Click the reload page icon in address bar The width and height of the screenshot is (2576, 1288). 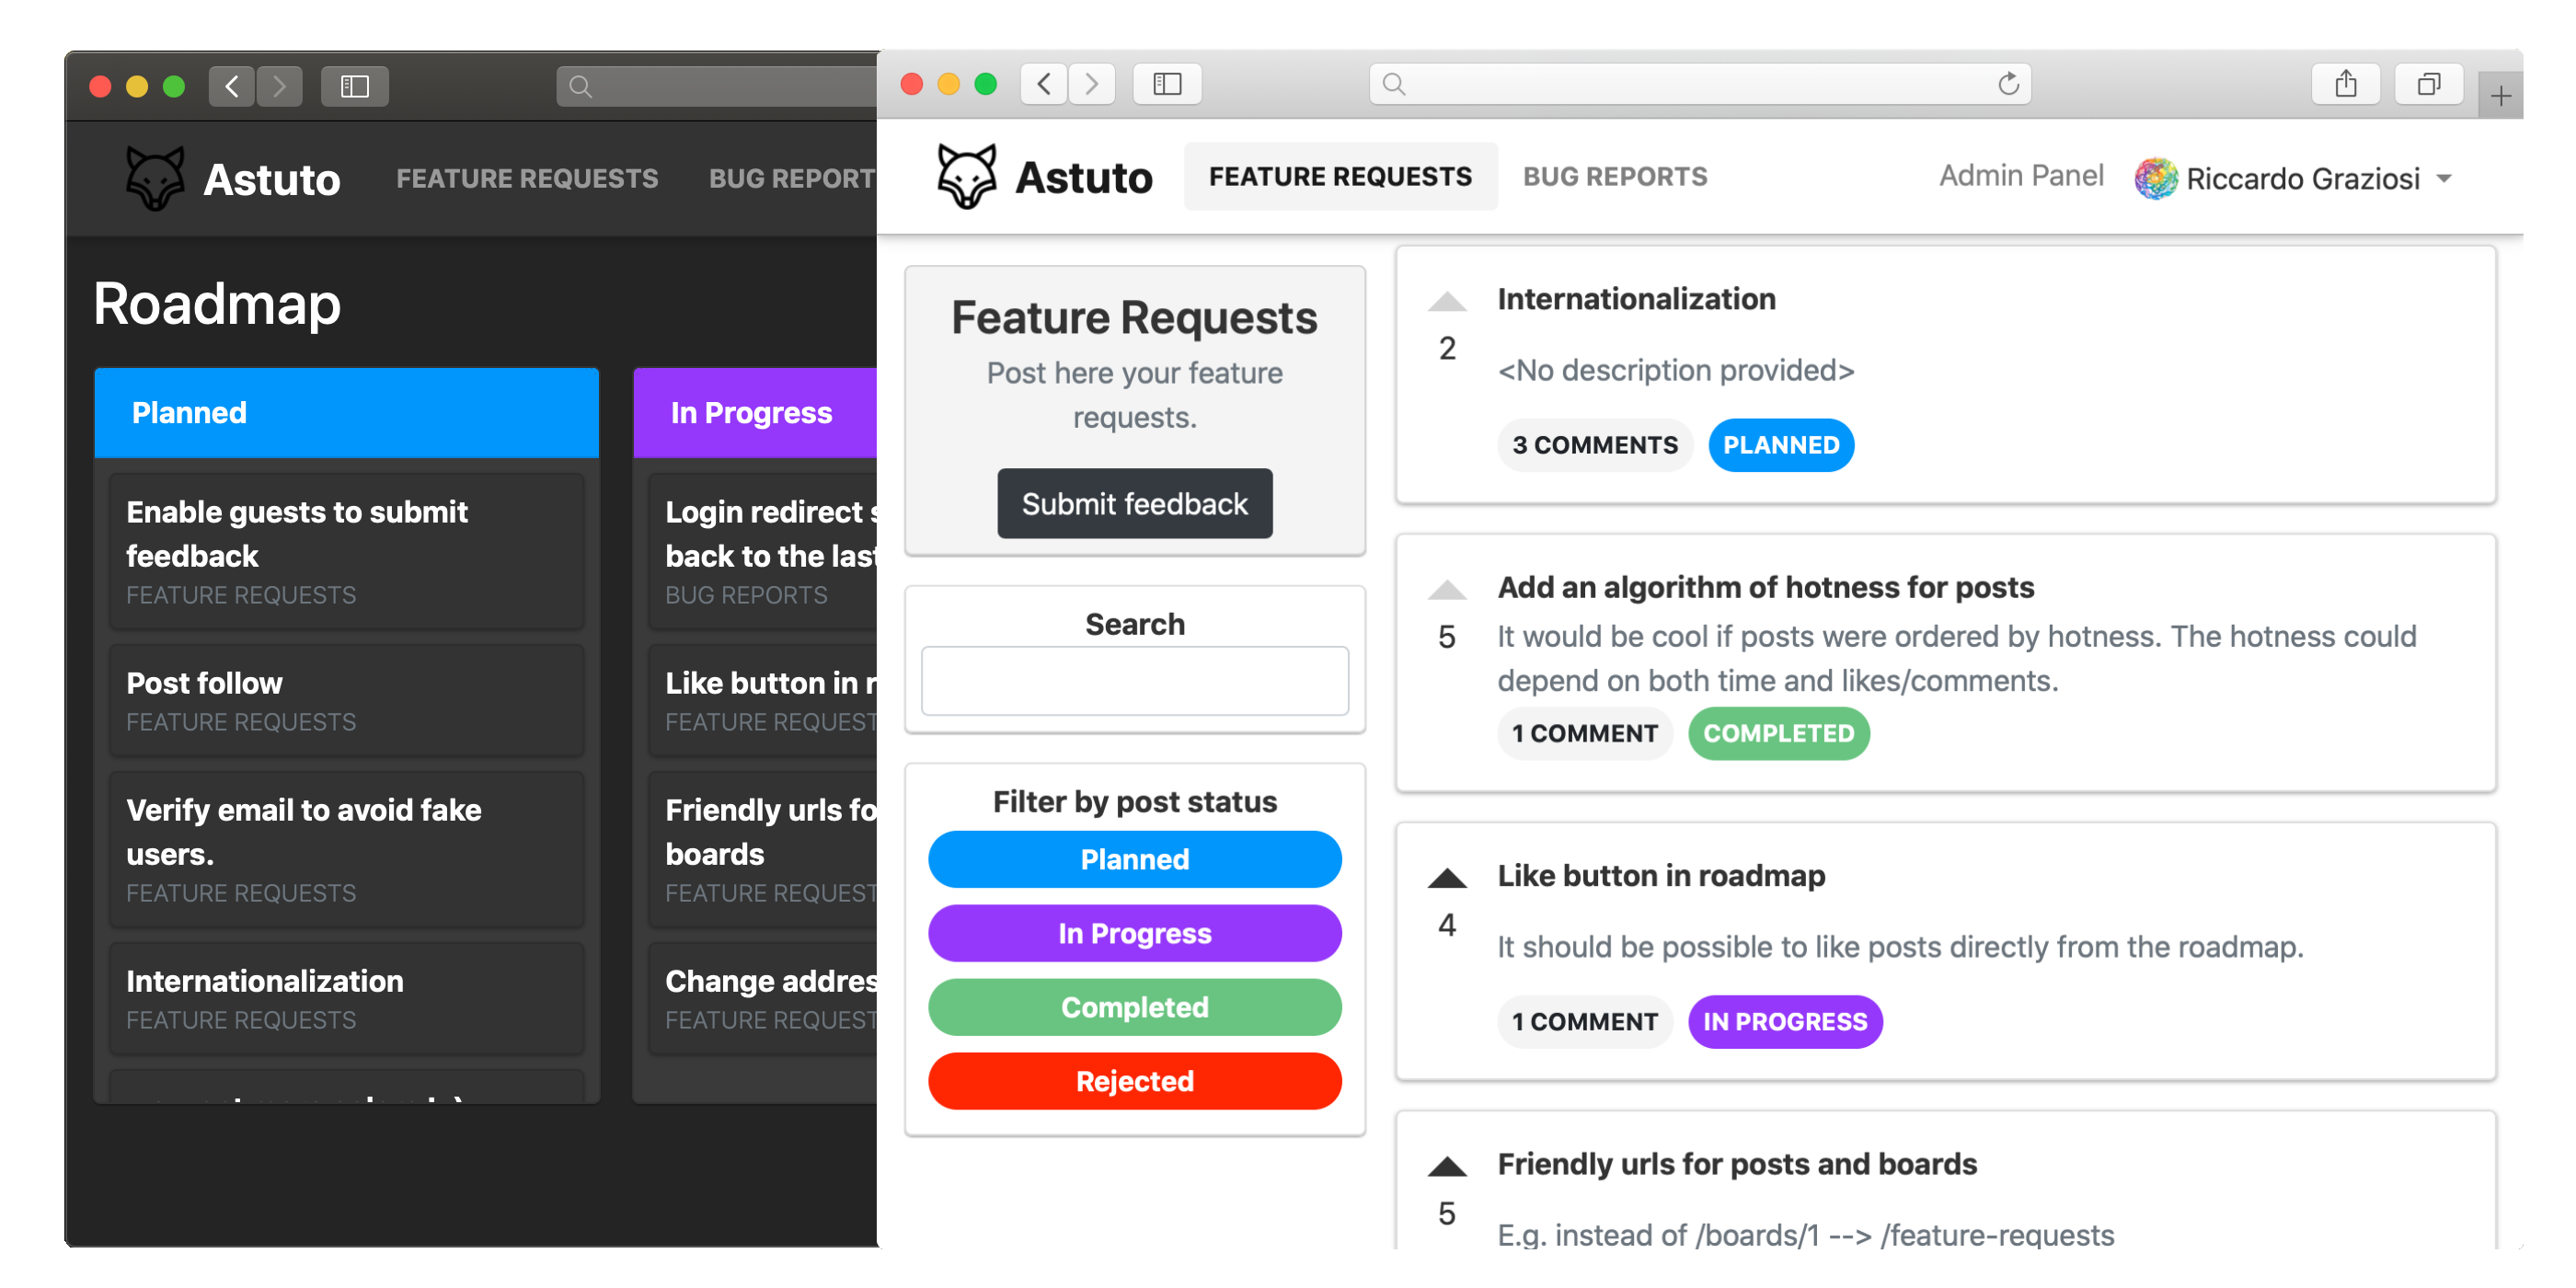click(x=2007, y=84)
